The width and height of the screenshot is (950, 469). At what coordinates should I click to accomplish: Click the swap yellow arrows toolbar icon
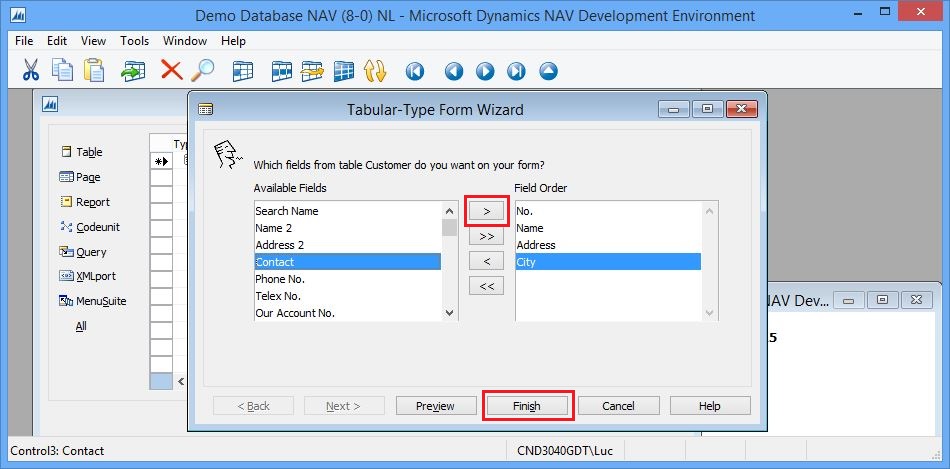pos(375,71)
